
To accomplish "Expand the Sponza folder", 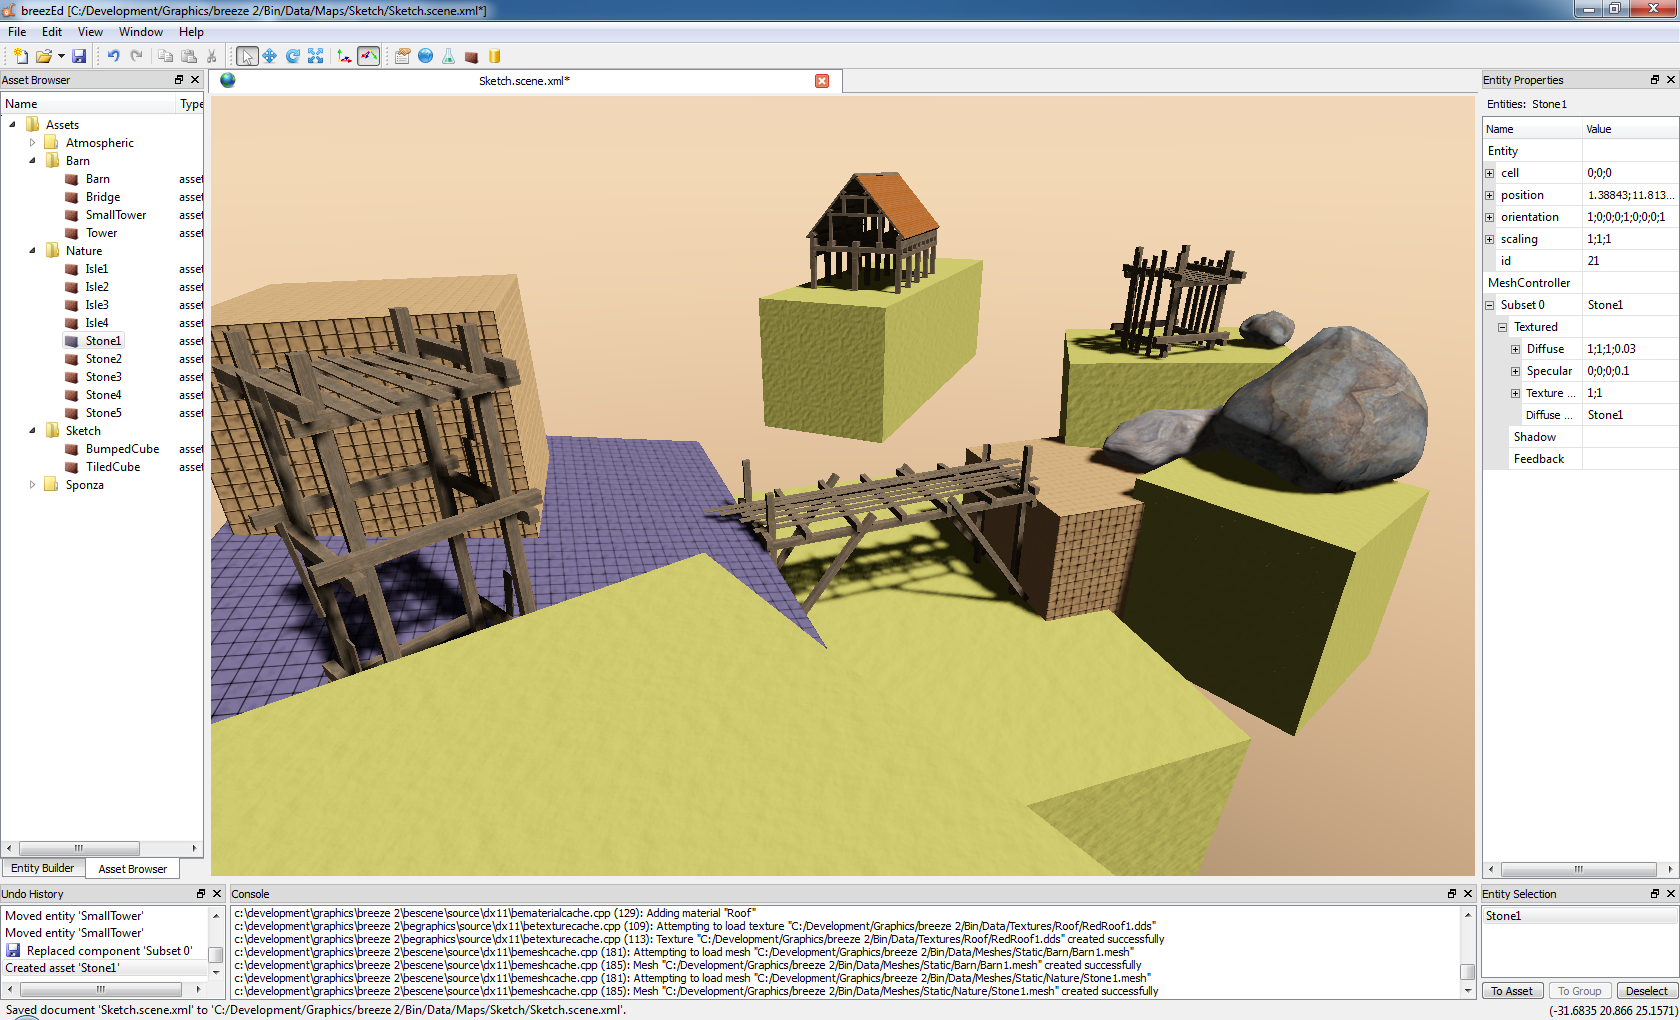I will click(32, 485).
